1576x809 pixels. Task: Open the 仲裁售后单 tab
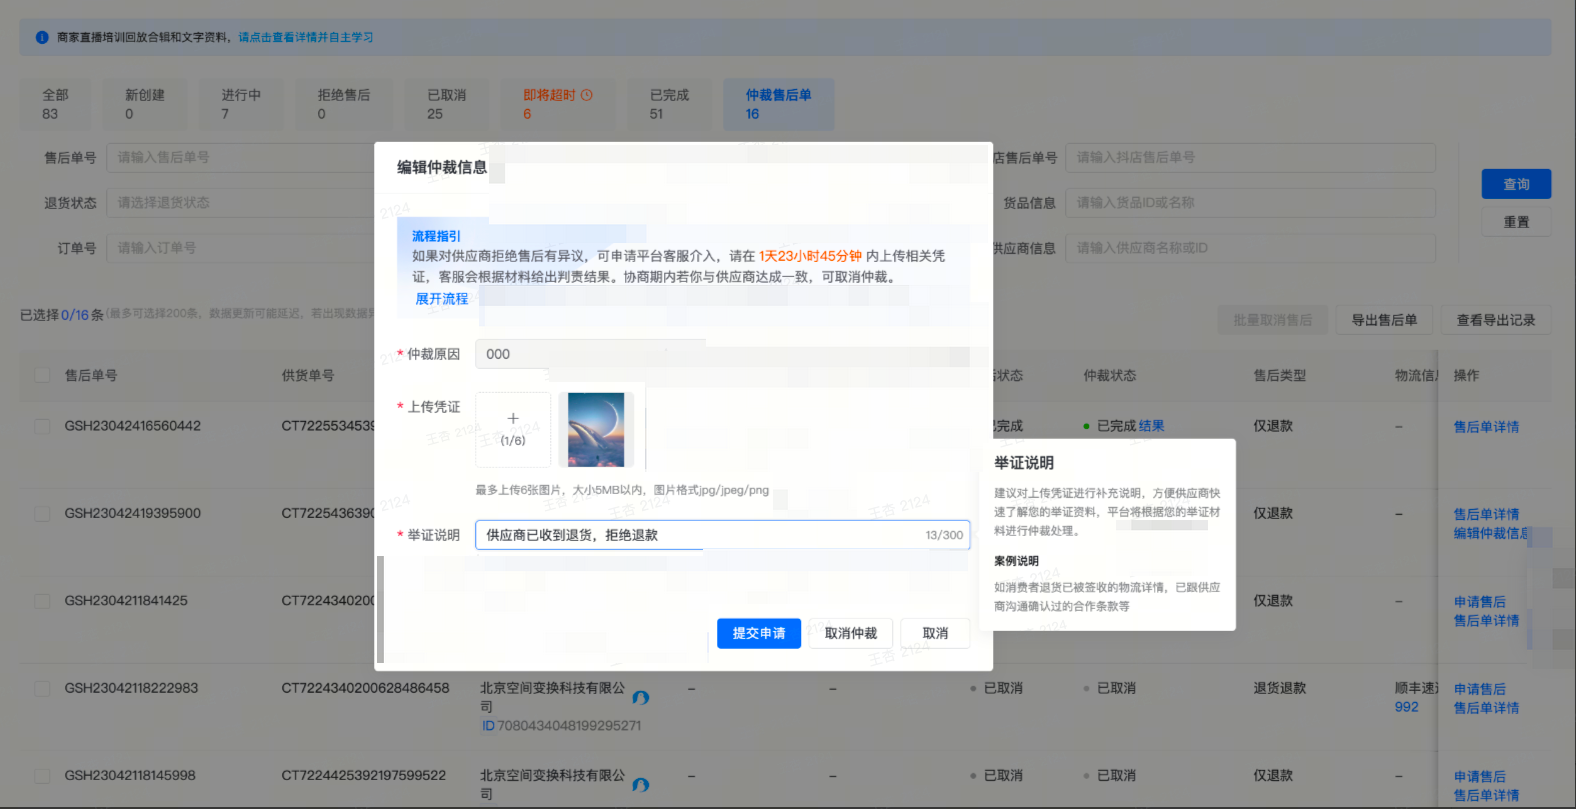point(778,104)
